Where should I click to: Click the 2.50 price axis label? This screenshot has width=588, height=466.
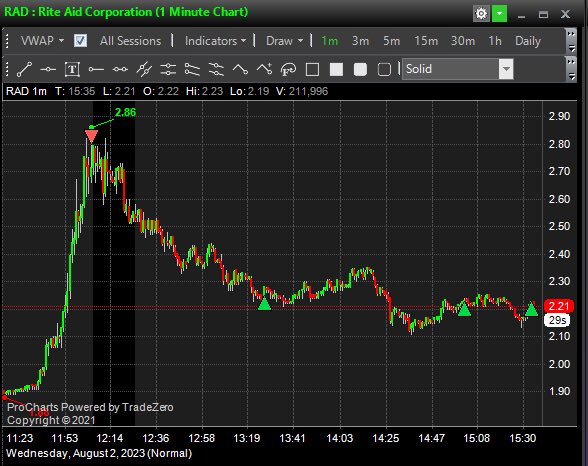[x=559, y=226]
